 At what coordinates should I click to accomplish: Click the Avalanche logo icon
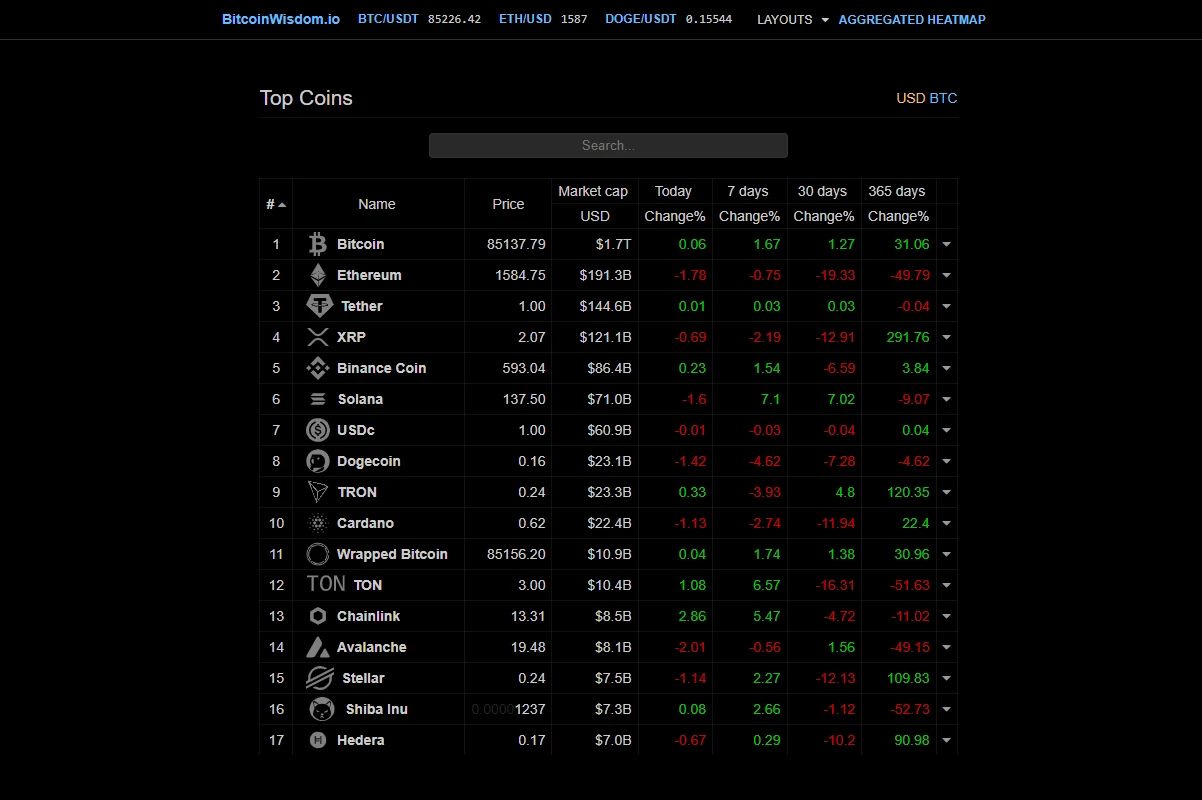[x=318, y=647]
